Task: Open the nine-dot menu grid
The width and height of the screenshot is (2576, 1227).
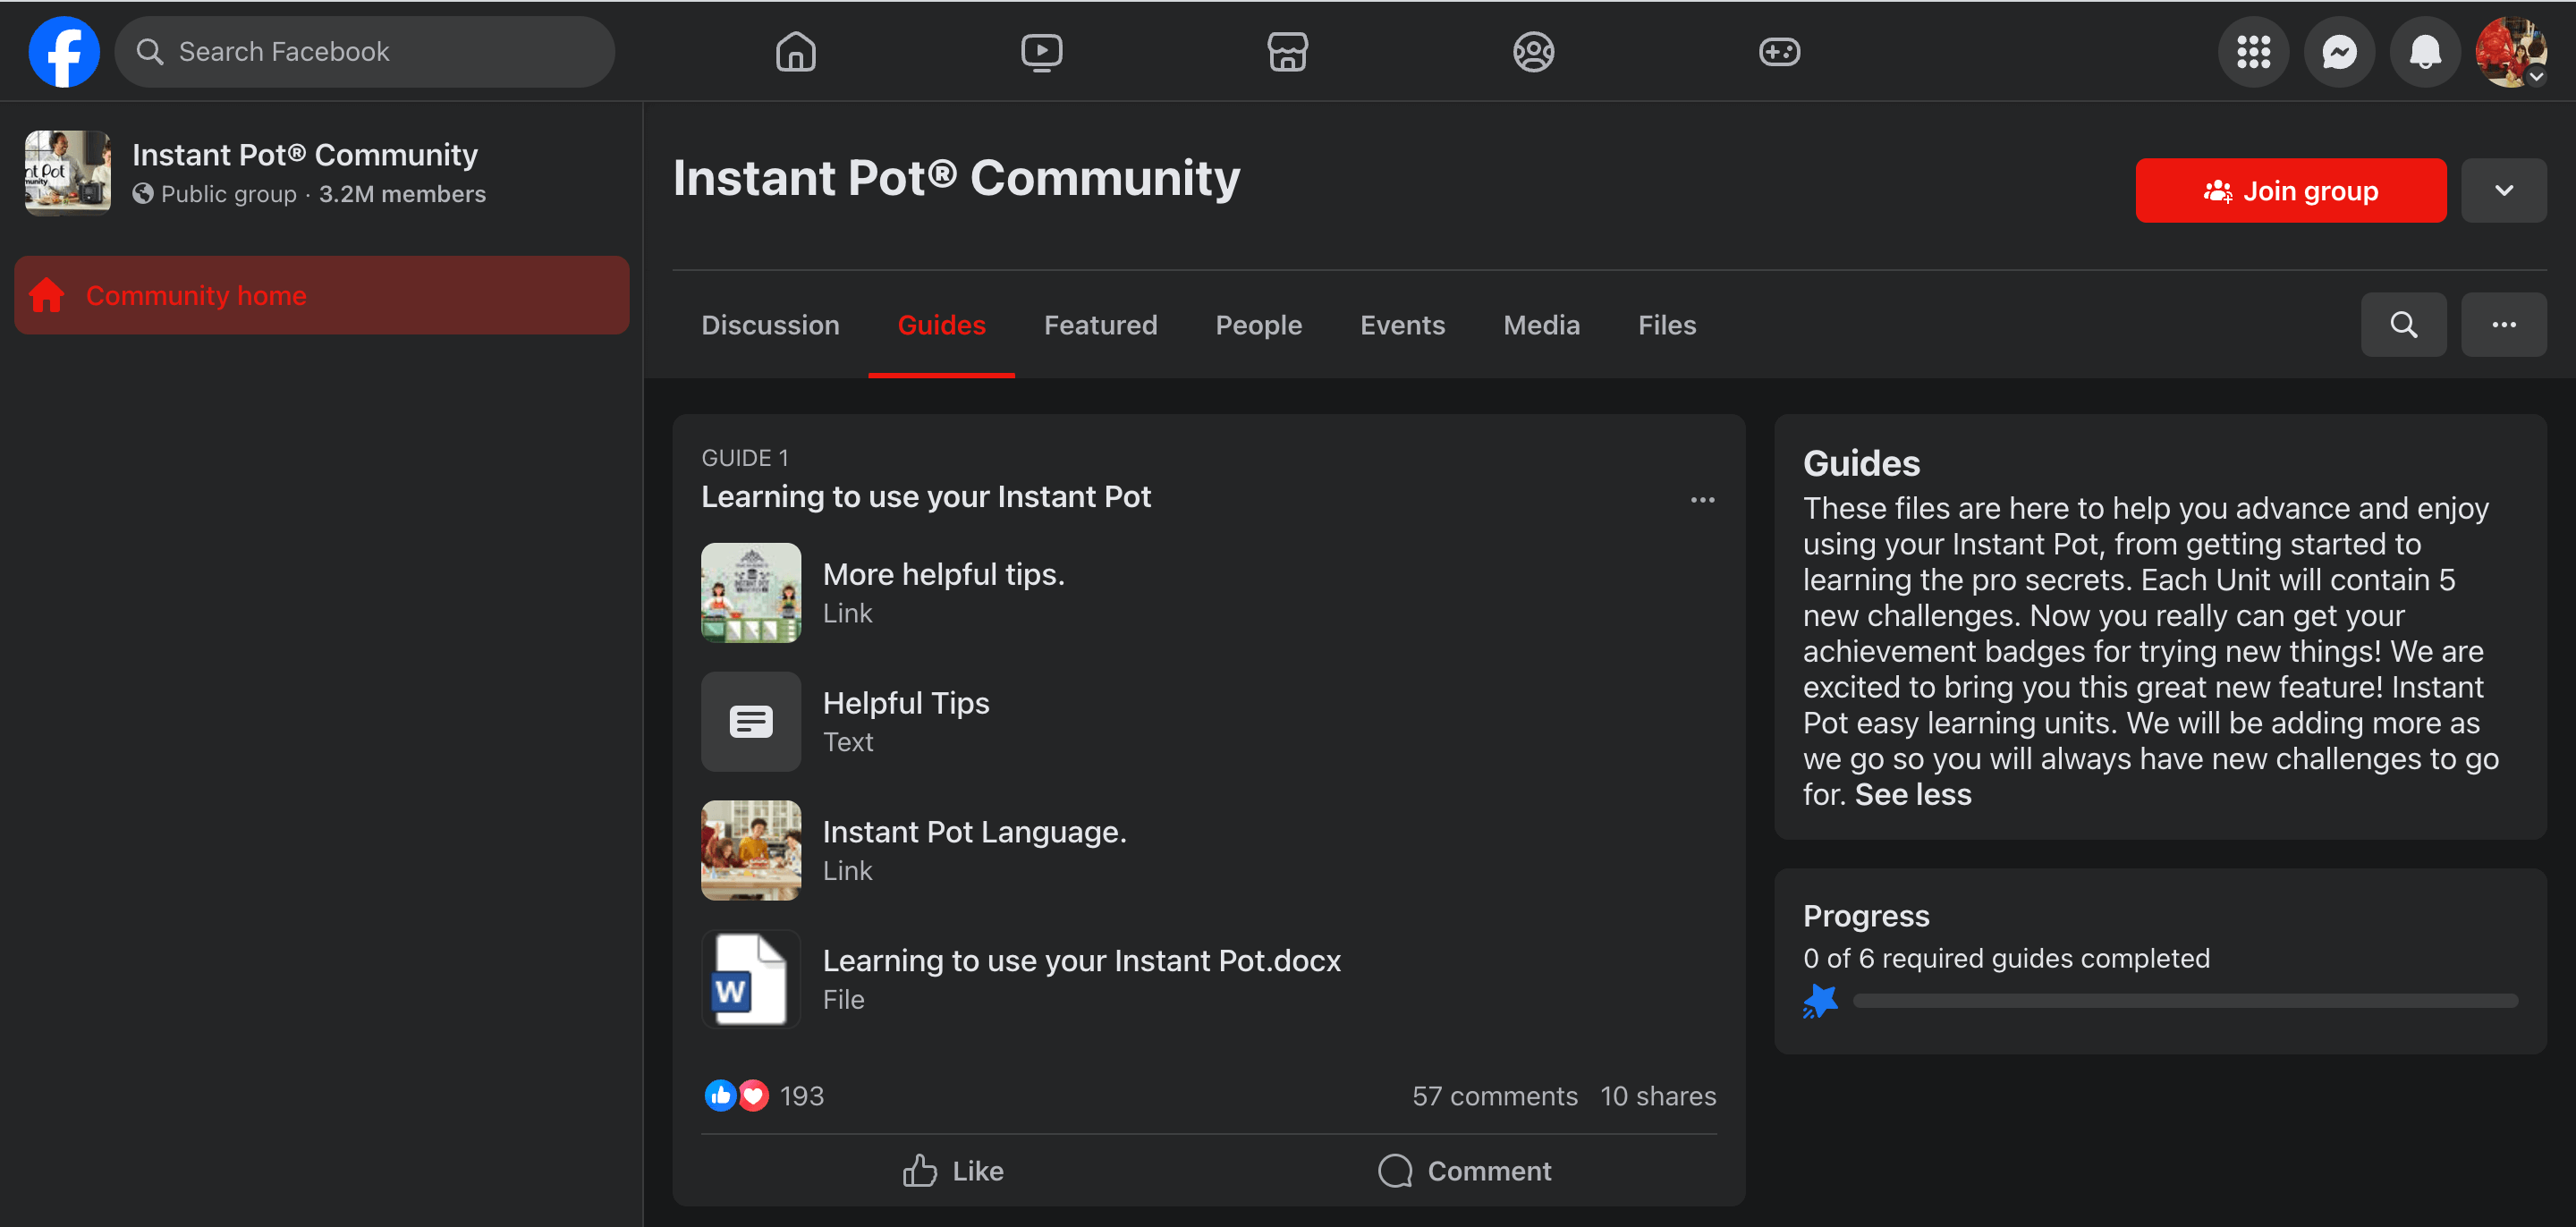Action: [x=2253, y=52]
